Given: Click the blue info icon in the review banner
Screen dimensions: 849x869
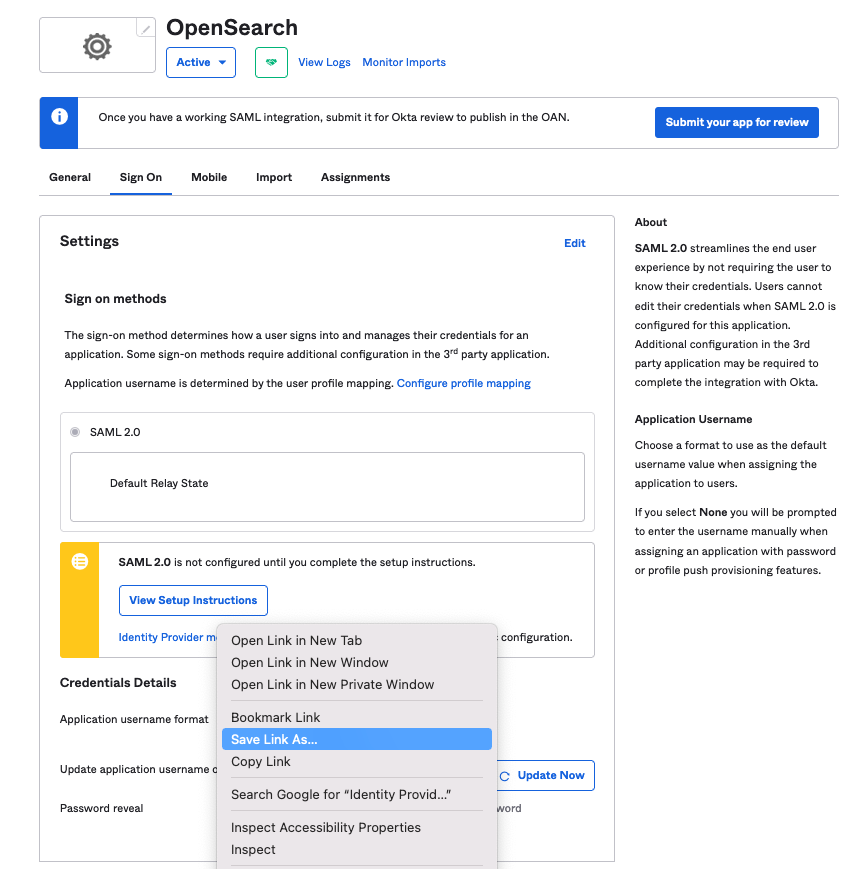Looking at the screenshot, I should pyautogui.click(x=57, y=122).
